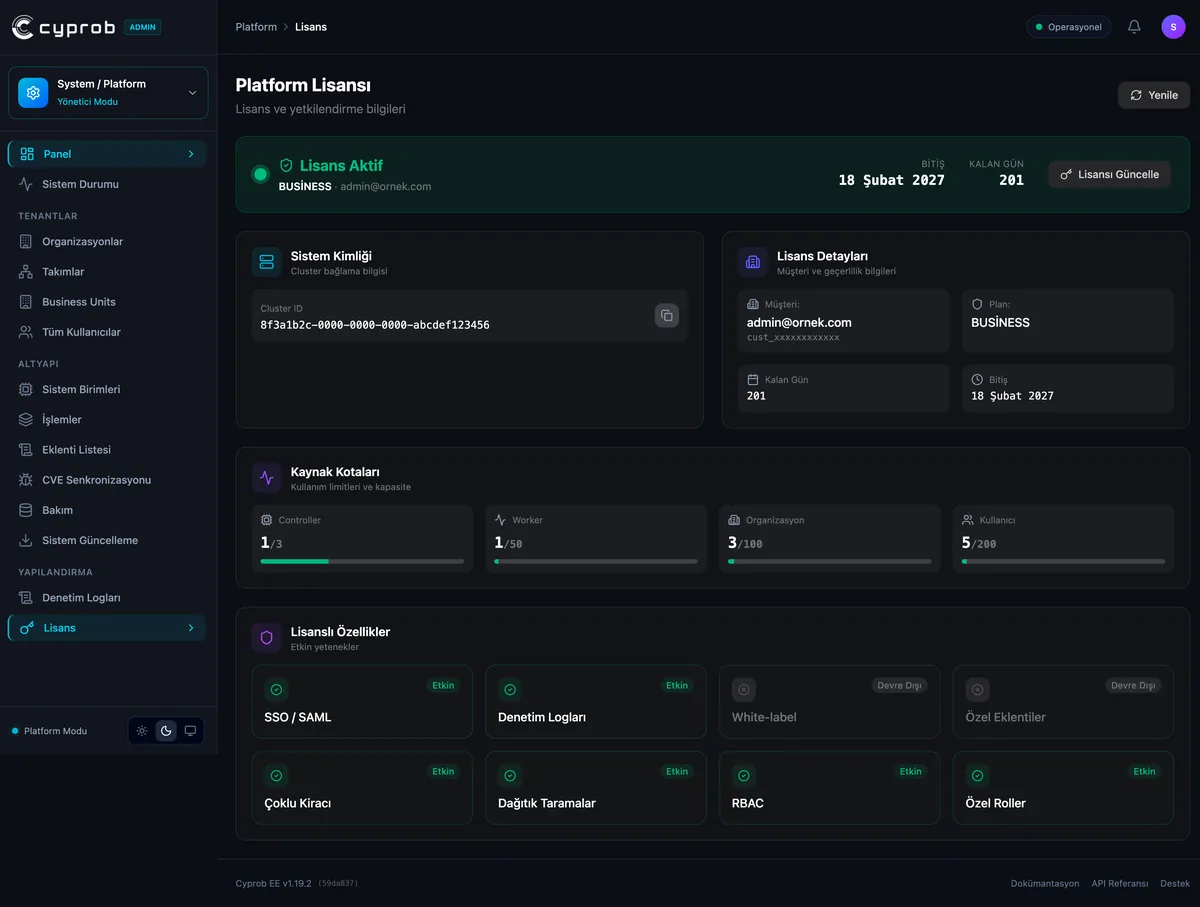The width and height of the screenshot is (1200, 907).
Task: Open Tüm Kullanıcılar list
Action: [108, 332]
